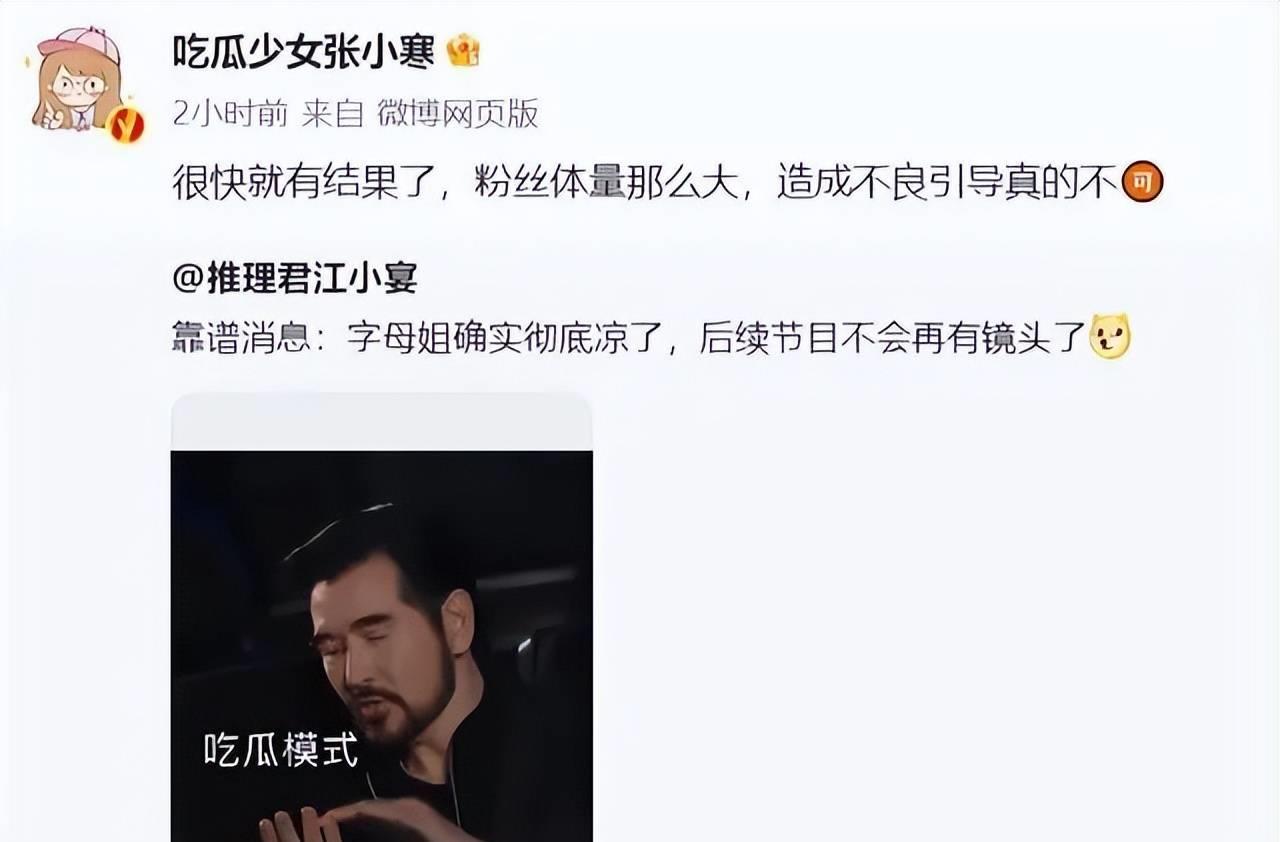Click the orange V verified badge

[x=126, y=125]
